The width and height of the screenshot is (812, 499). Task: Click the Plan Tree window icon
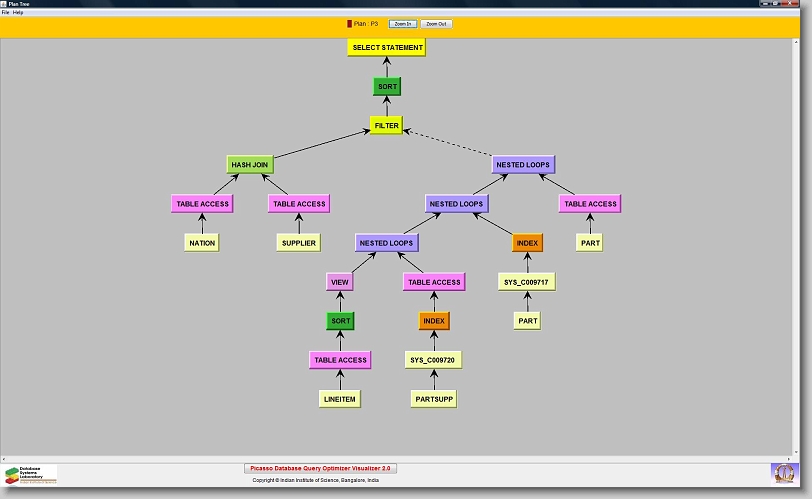(5, 4)
